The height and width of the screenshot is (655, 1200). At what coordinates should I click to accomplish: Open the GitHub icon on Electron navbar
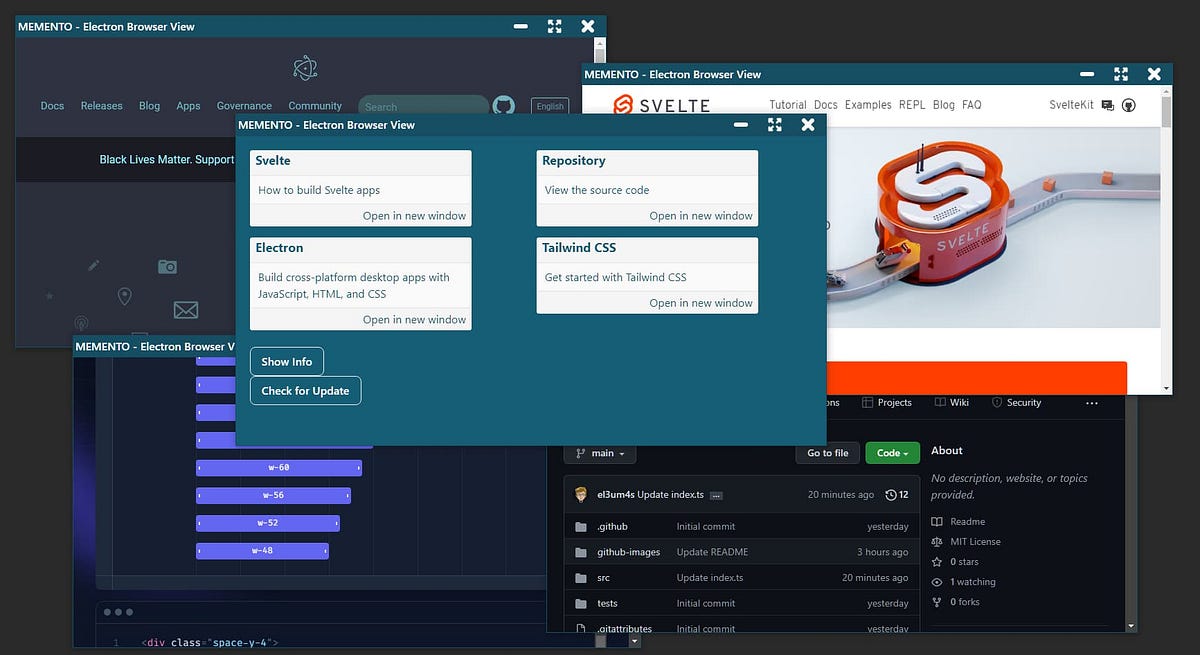click(503, 106)
